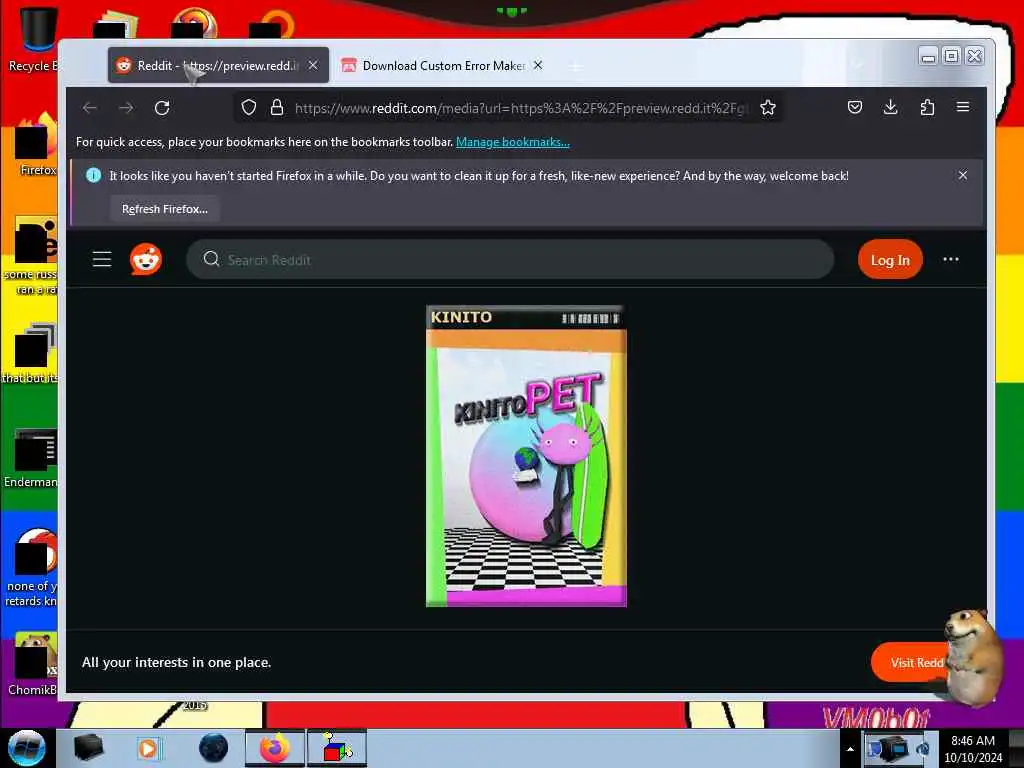Viewport: 1024px width, 768px height.
Task: Click the Refresh Firefox button
Action: coord(165,209)
